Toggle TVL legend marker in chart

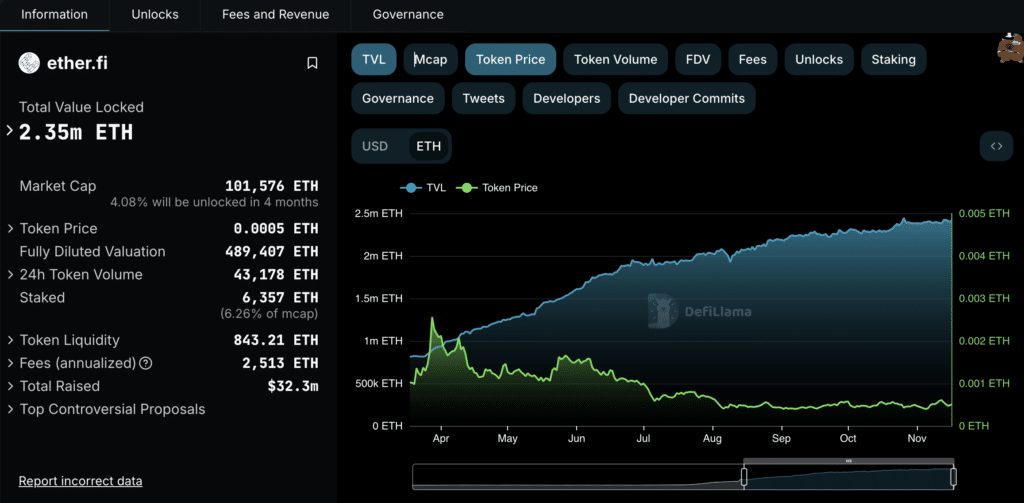click(411, 188)
